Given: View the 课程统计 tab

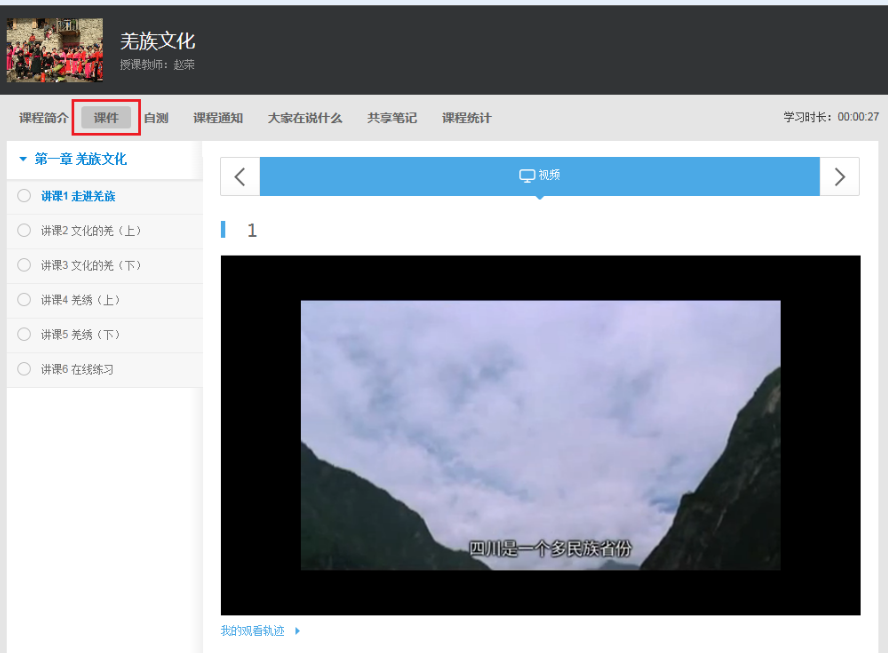Looking at the screenshot, I should click(467, 118).
